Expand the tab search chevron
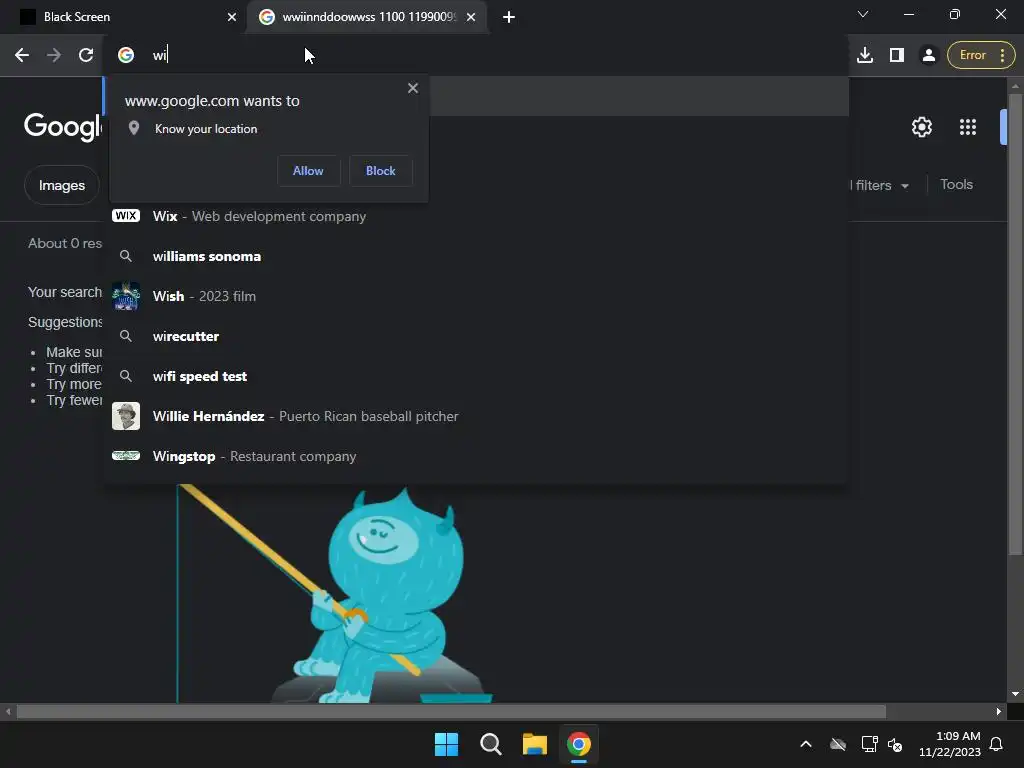Screen dimensions: 1024x768 (863, 14)
